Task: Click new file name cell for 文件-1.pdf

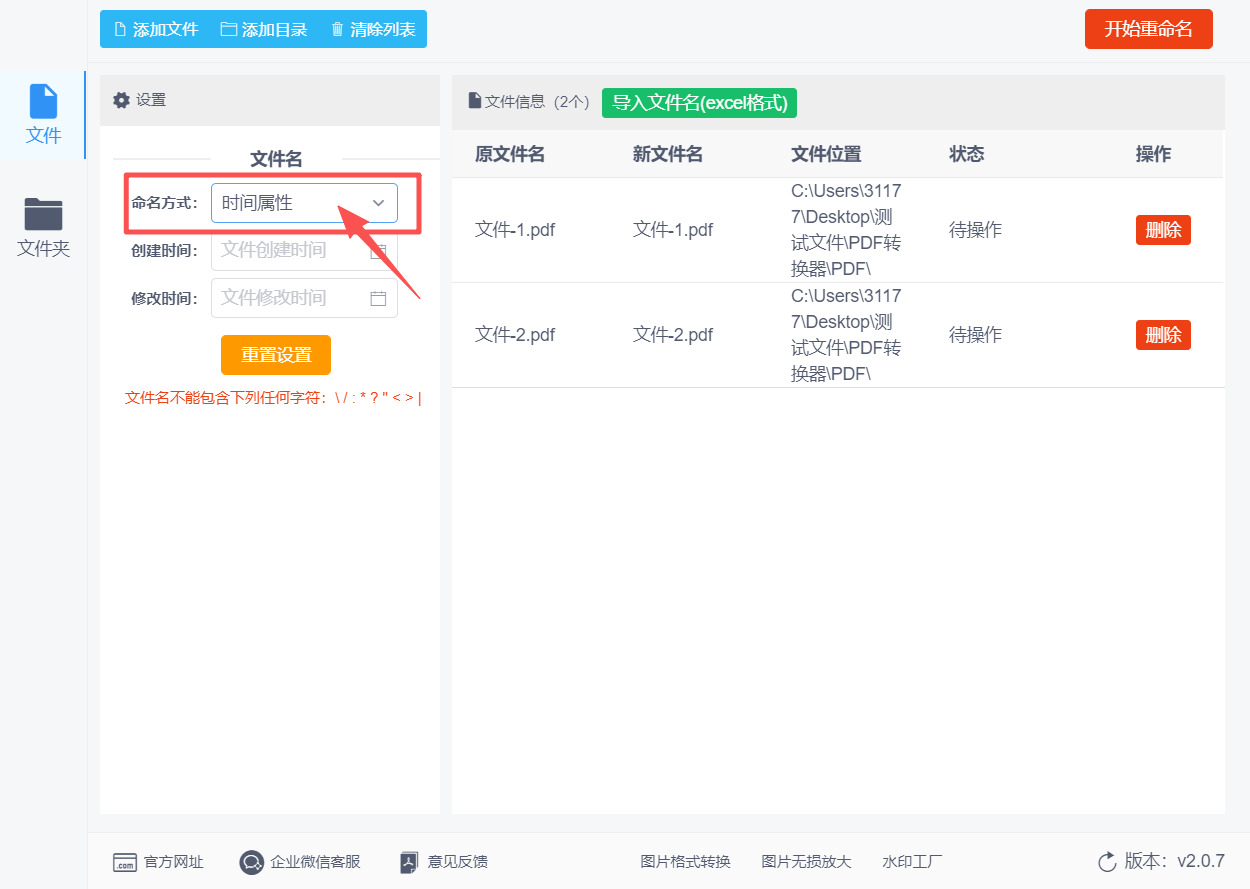Action: click(x=673, y=230)
